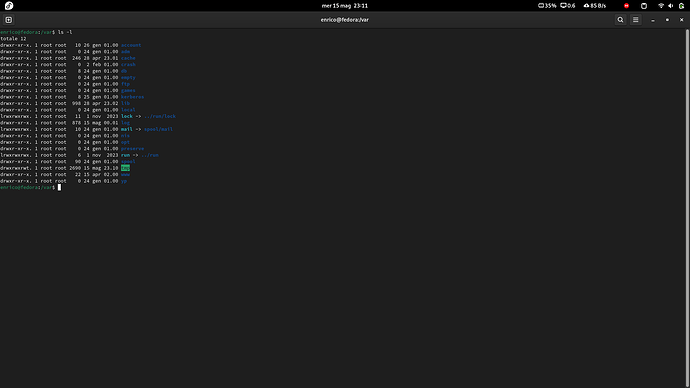Click the 'spool/mail' link target
The width and height of the screenshot is (690, 388).
coord(158,129)
